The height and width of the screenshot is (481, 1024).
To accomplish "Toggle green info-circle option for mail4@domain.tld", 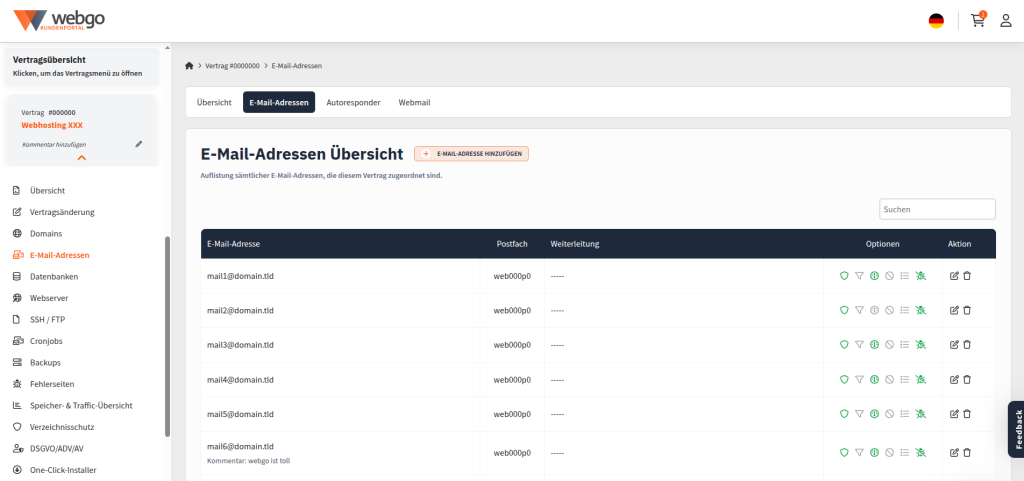I will pyautogui.click(x=874, y=379).
